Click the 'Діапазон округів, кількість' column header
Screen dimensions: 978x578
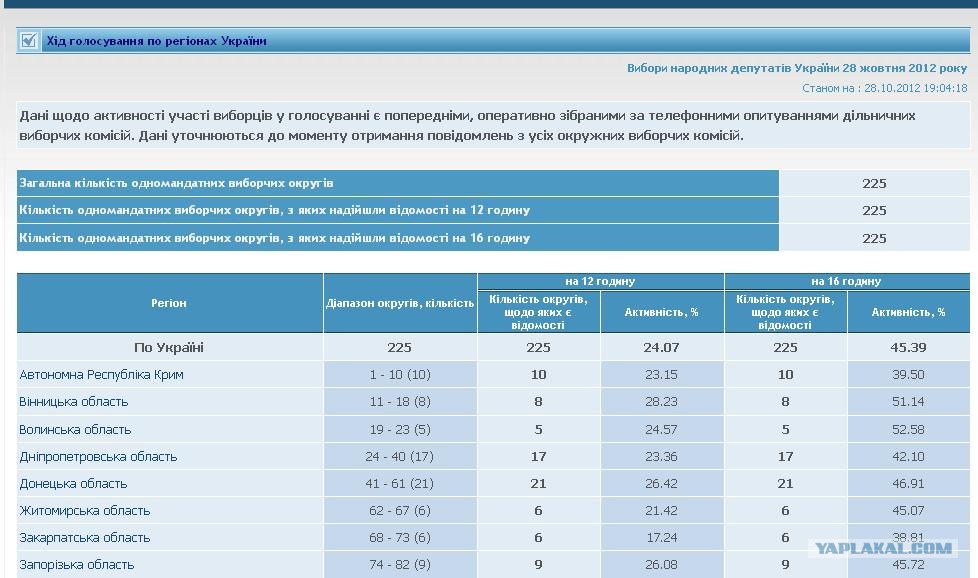tap(400, 303)
